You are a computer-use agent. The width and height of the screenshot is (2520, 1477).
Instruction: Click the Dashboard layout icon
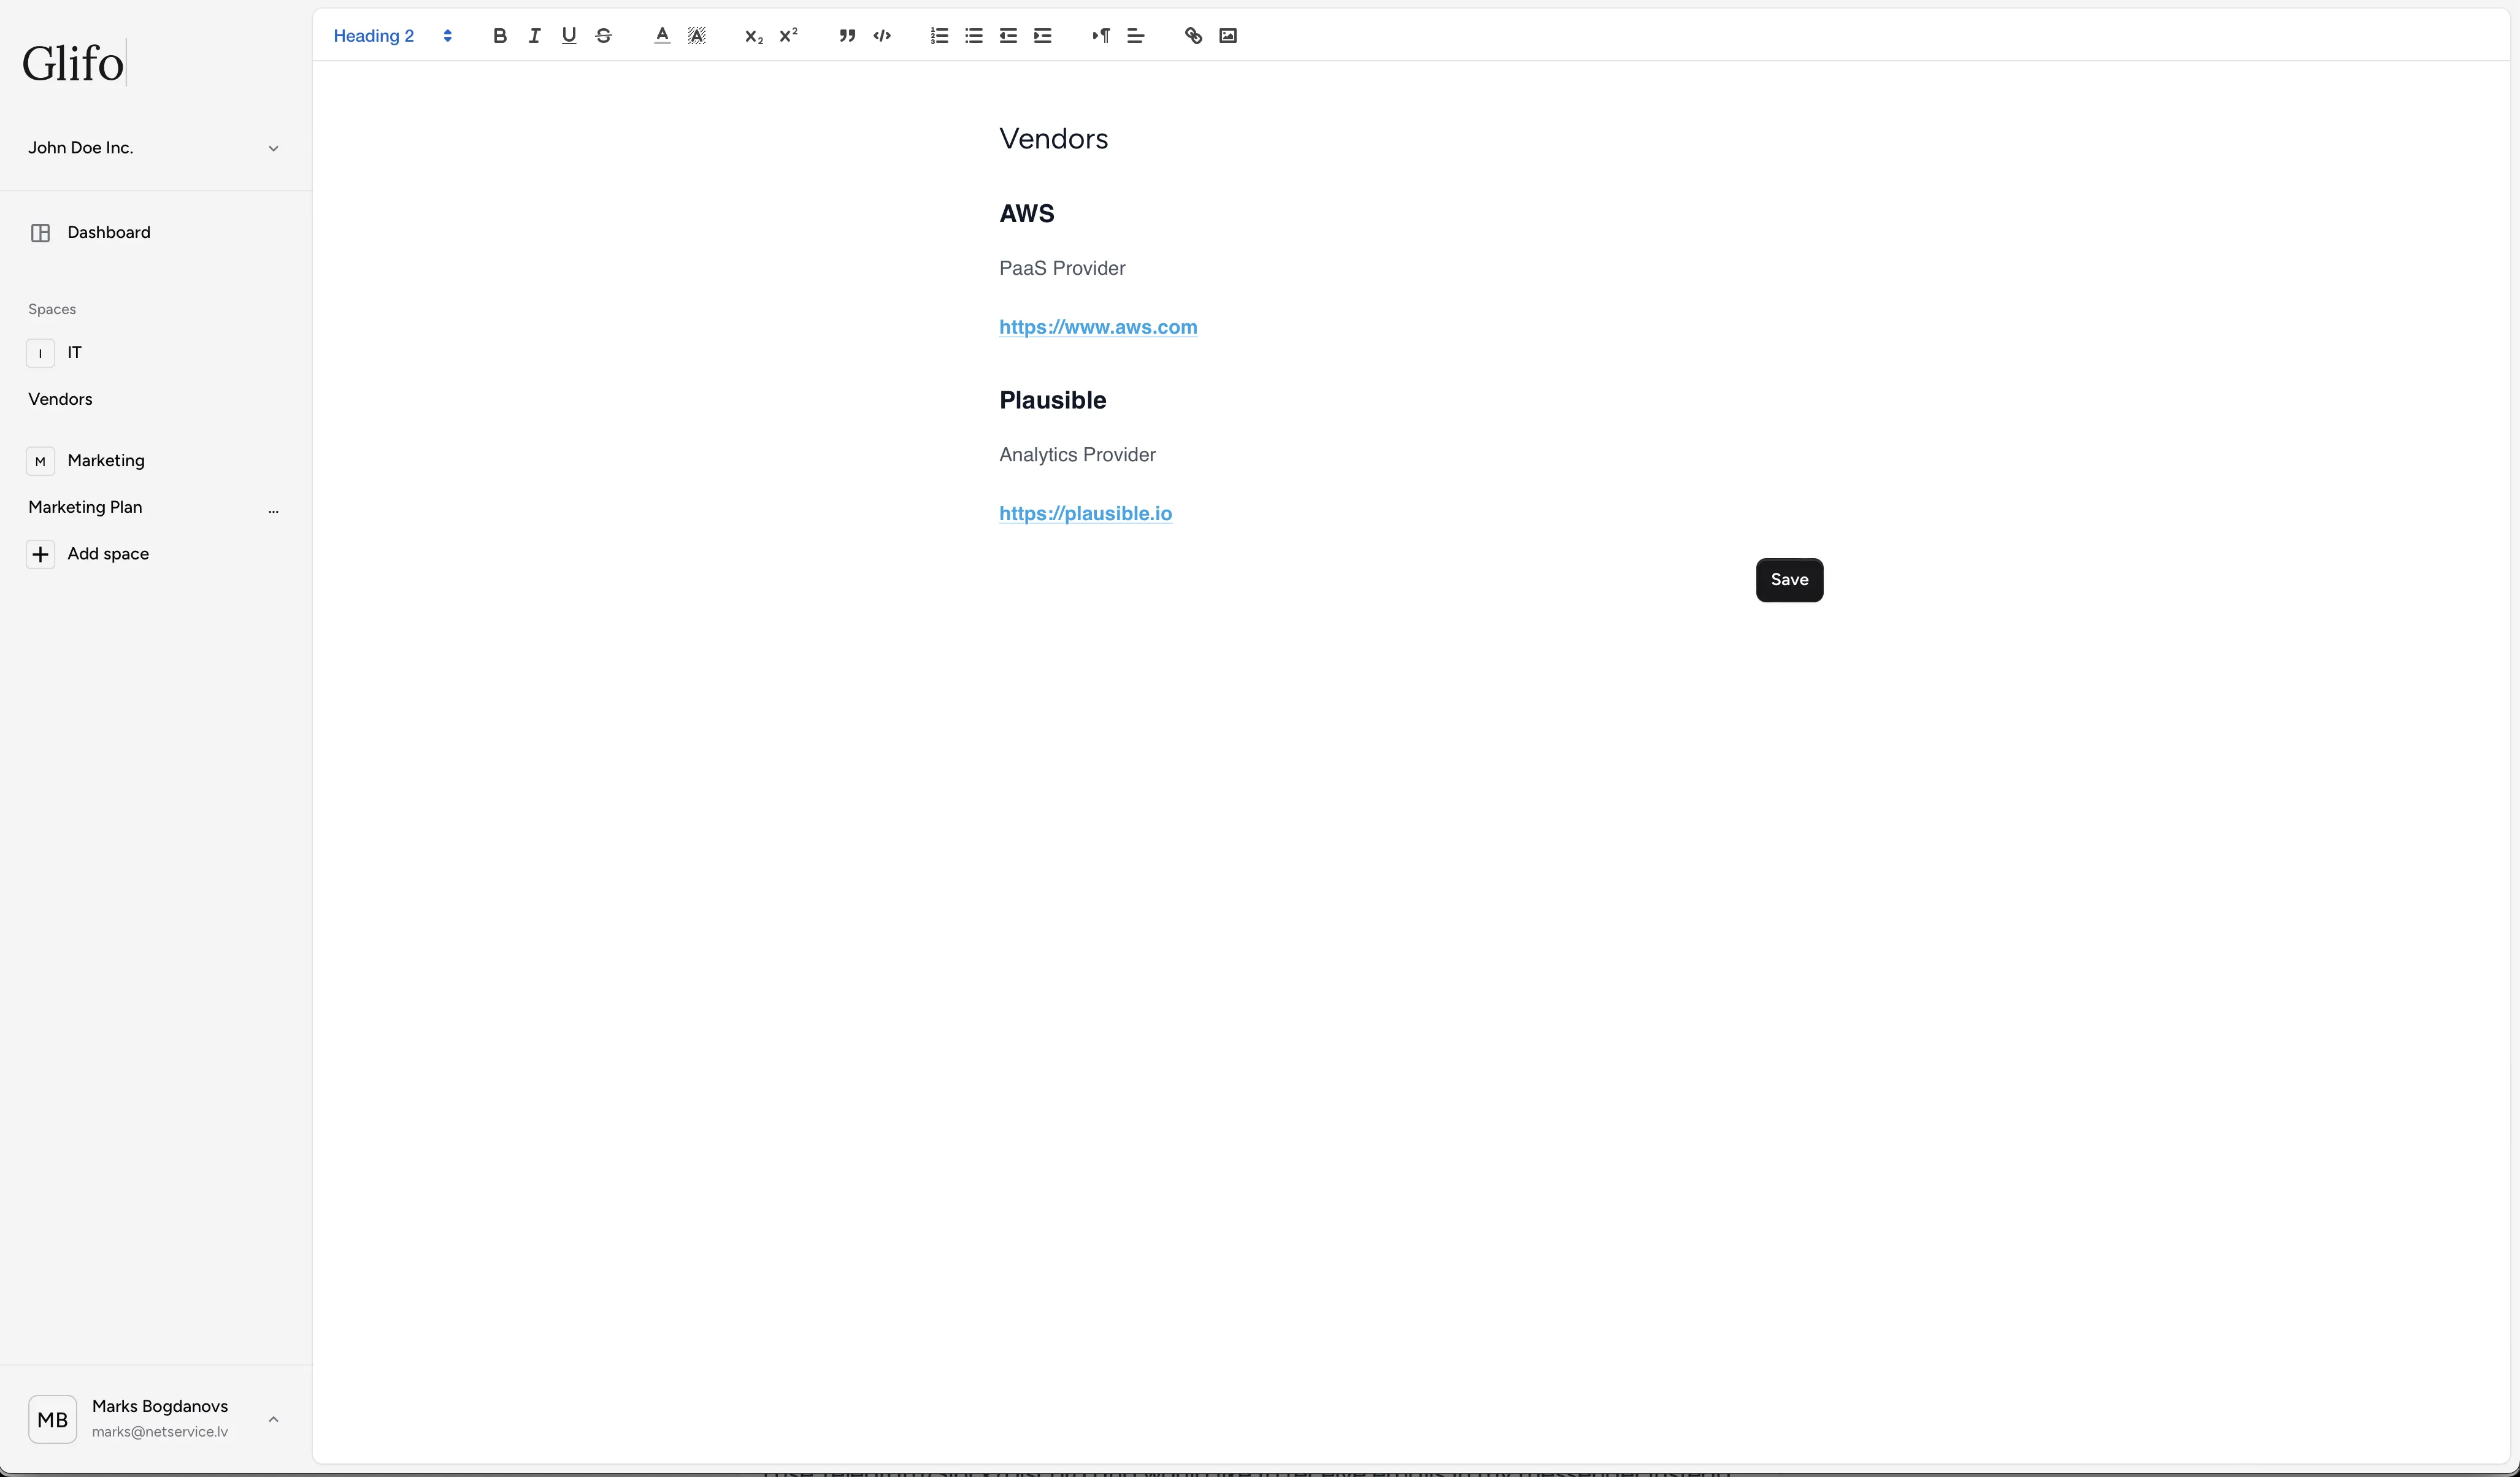[40, 233]
